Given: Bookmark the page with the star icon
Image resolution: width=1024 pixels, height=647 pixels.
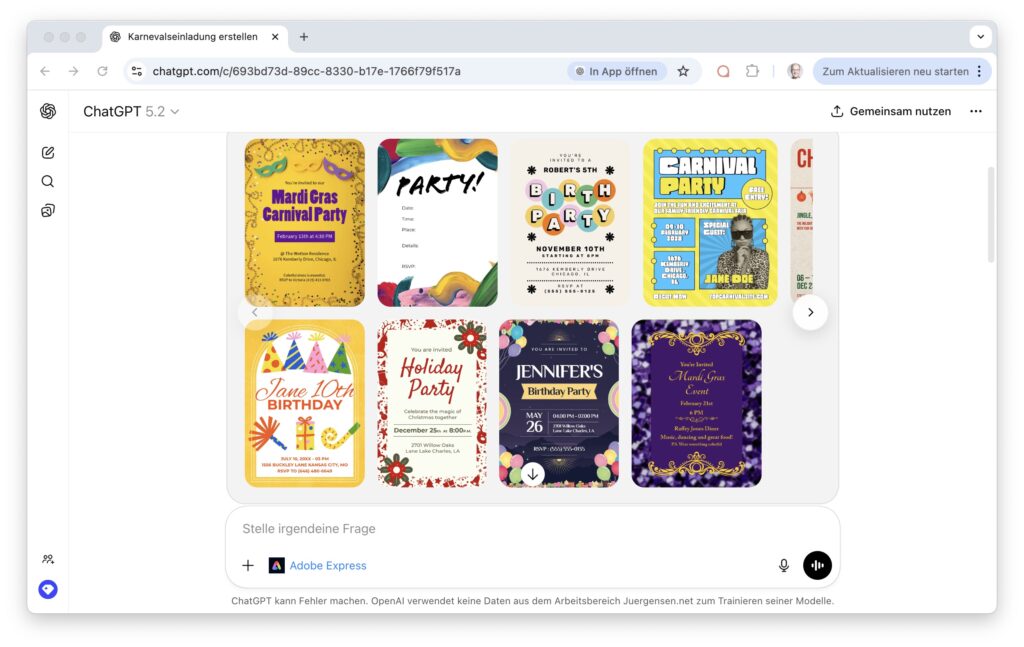Looking at the screenshot, I should (683, 72).
